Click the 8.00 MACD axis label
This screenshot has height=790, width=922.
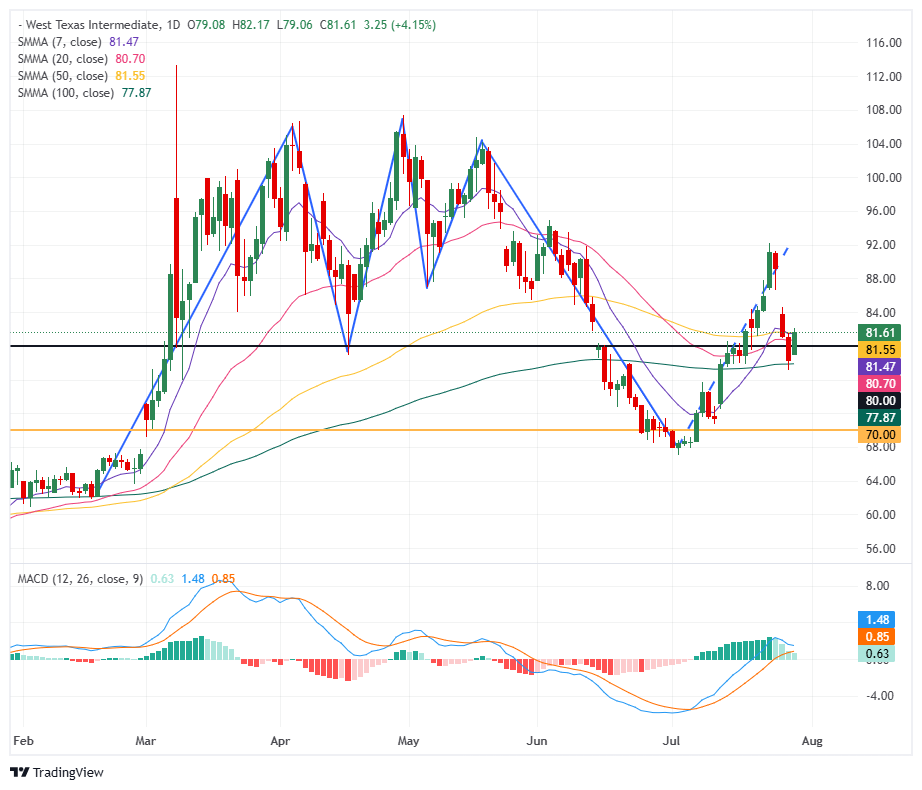click(877, 585)
